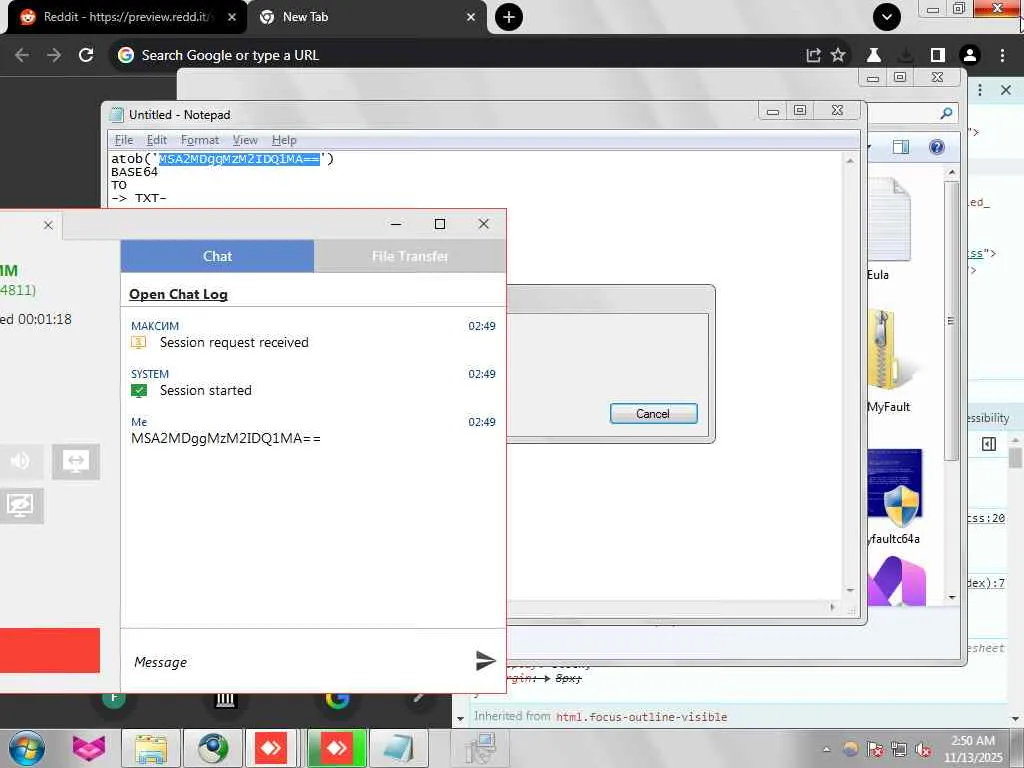Open the Notepad File menu
This screenshot has height=768, width=1024.
point(123,140)
